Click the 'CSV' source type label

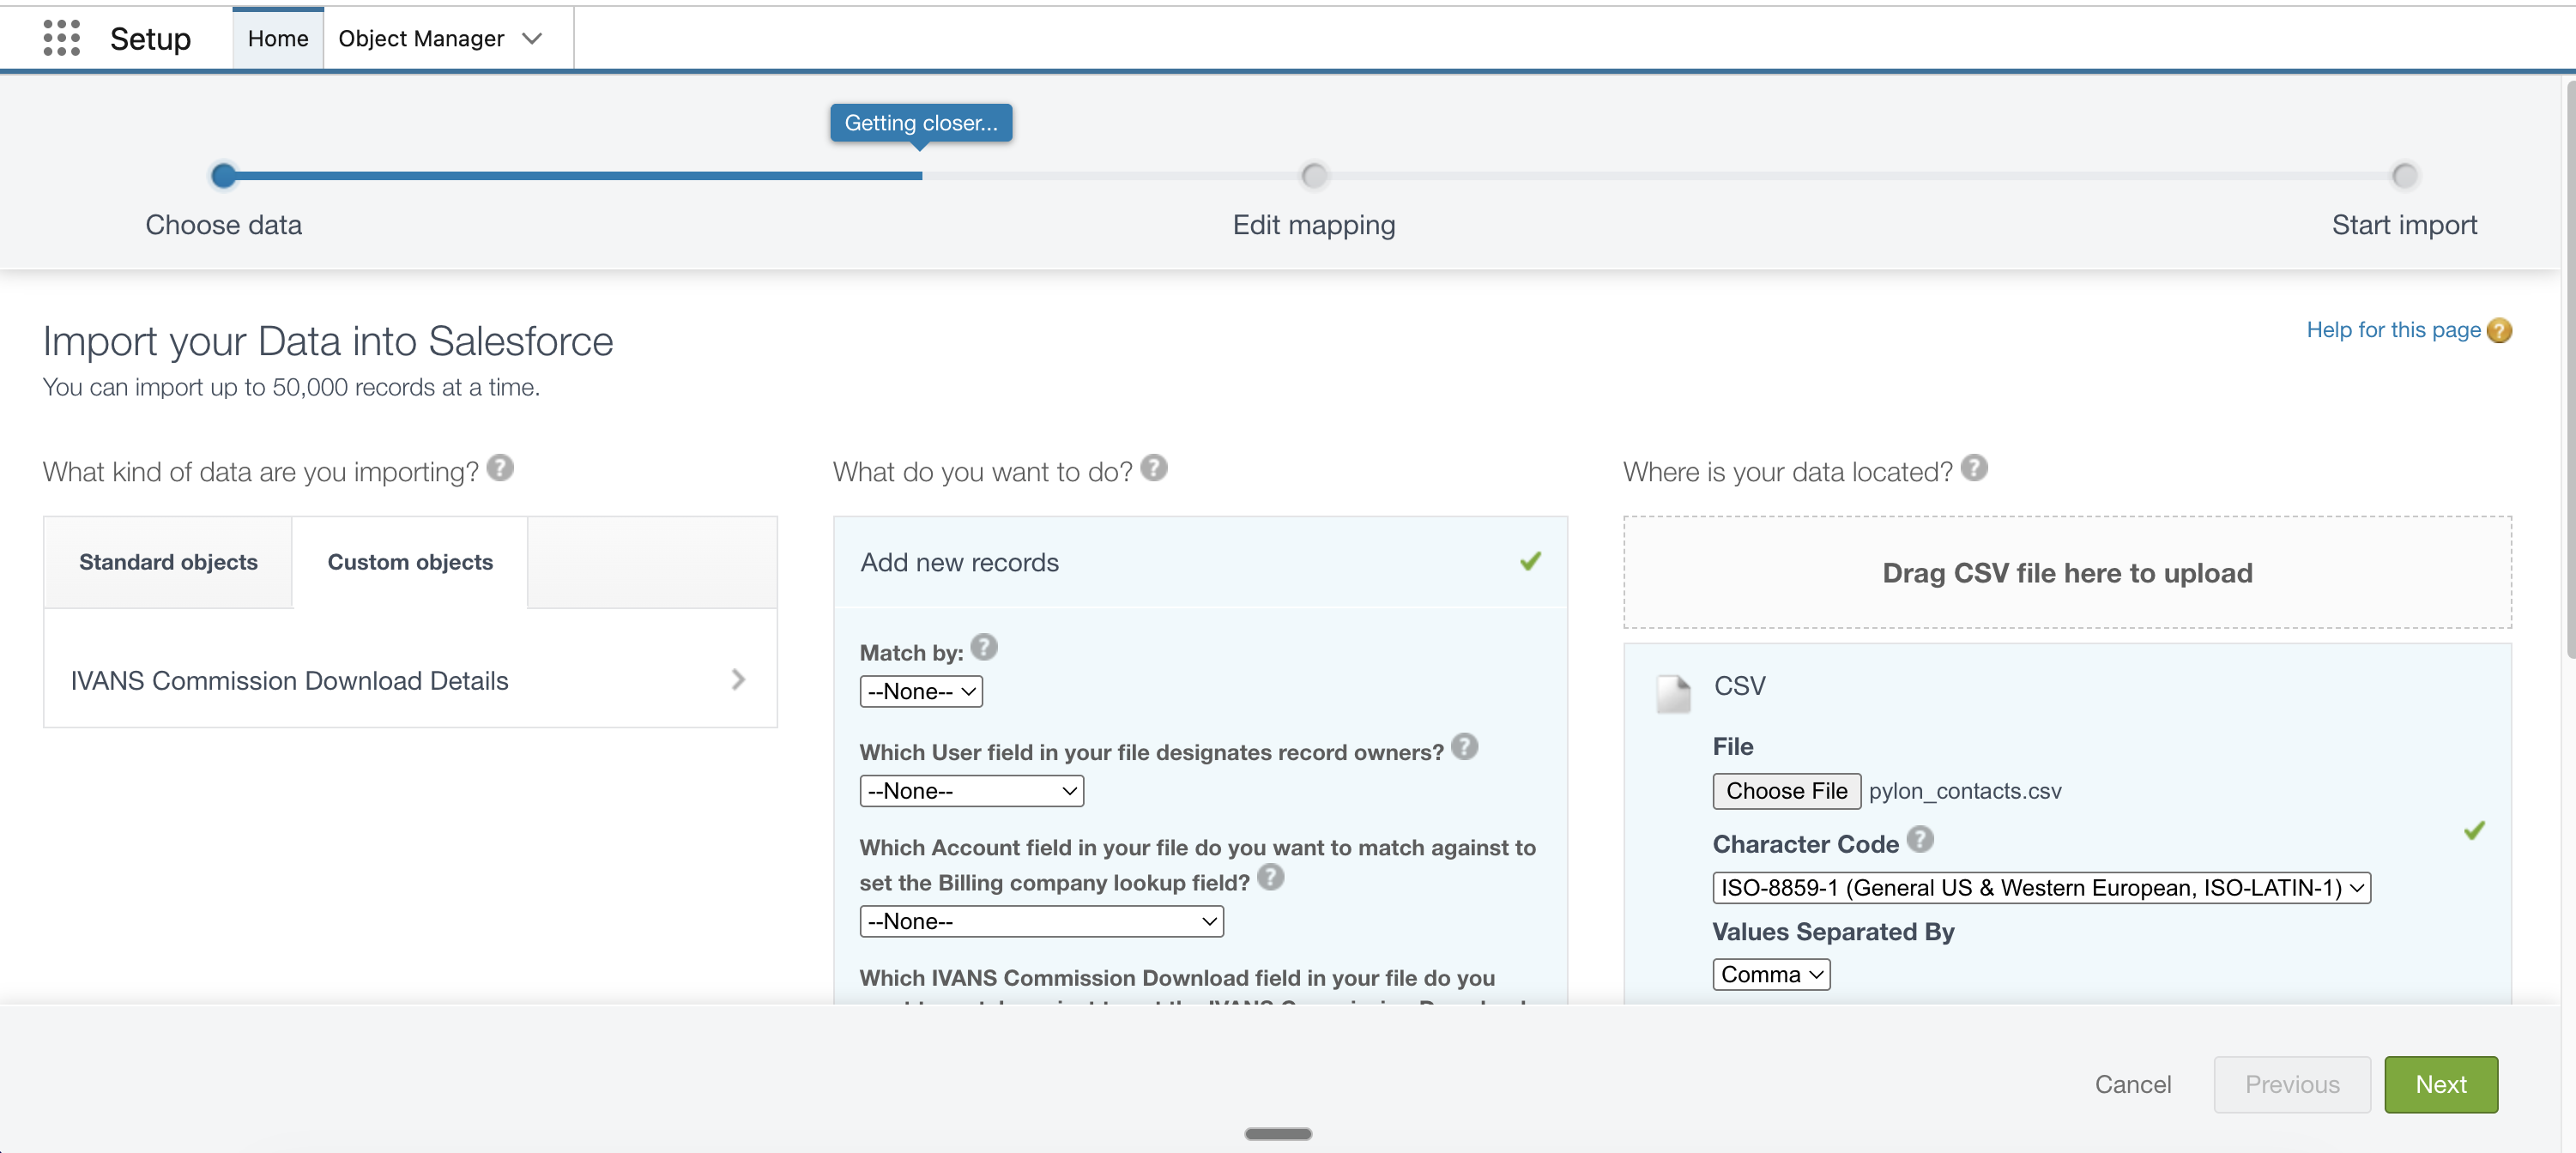(x=1740, y=686)
